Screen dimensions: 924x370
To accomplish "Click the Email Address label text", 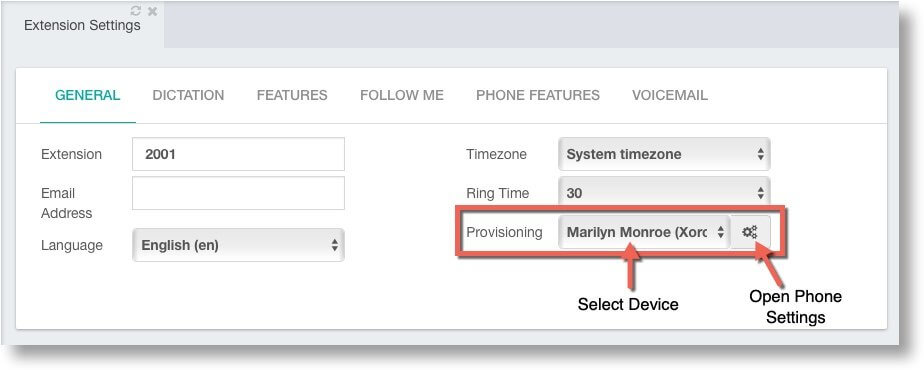I will (66, 203).
